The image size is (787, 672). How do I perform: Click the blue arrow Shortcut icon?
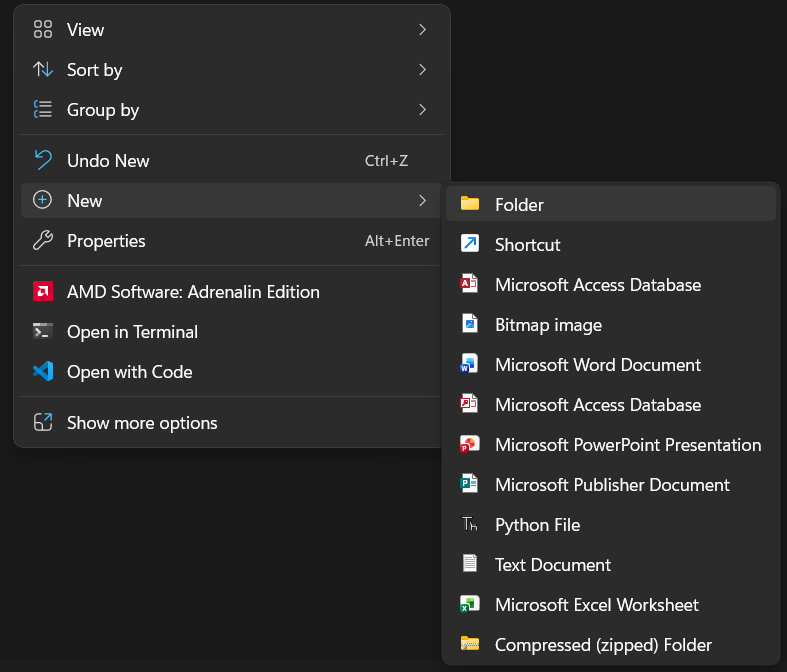[x=470, y=243]
